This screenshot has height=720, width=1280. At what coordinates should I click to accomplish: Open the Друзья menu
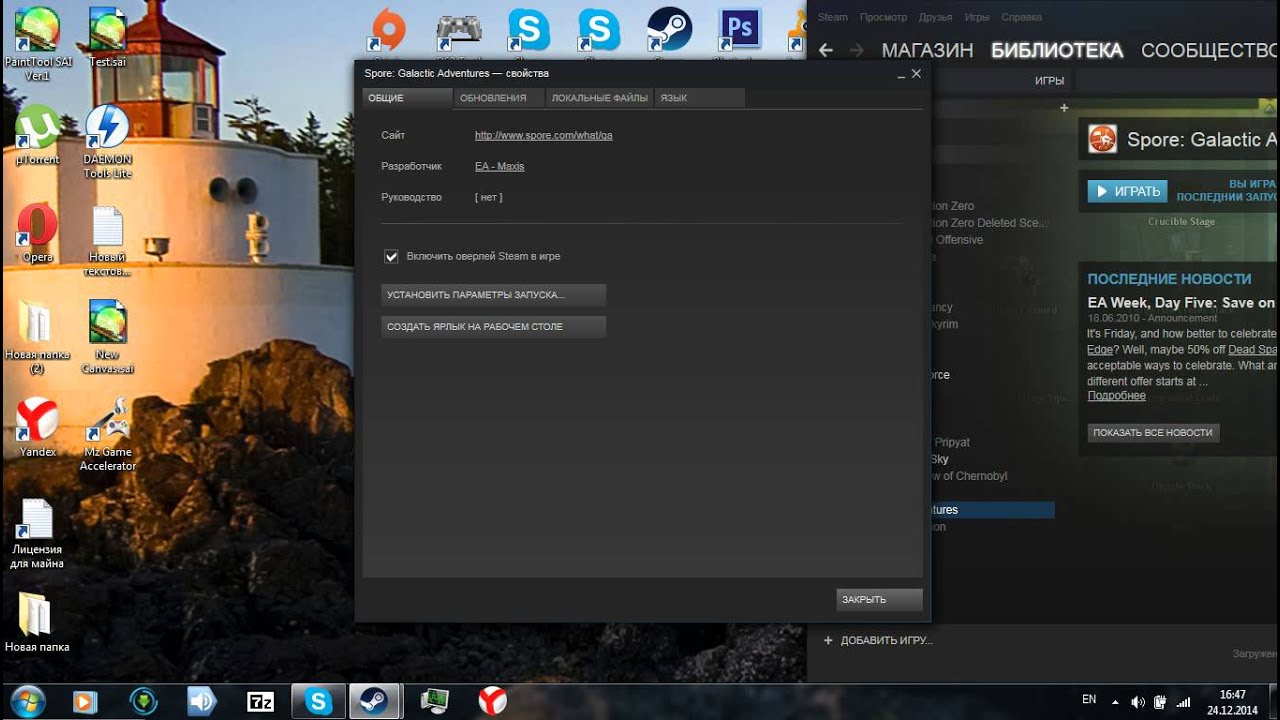(x=935, y=17)
